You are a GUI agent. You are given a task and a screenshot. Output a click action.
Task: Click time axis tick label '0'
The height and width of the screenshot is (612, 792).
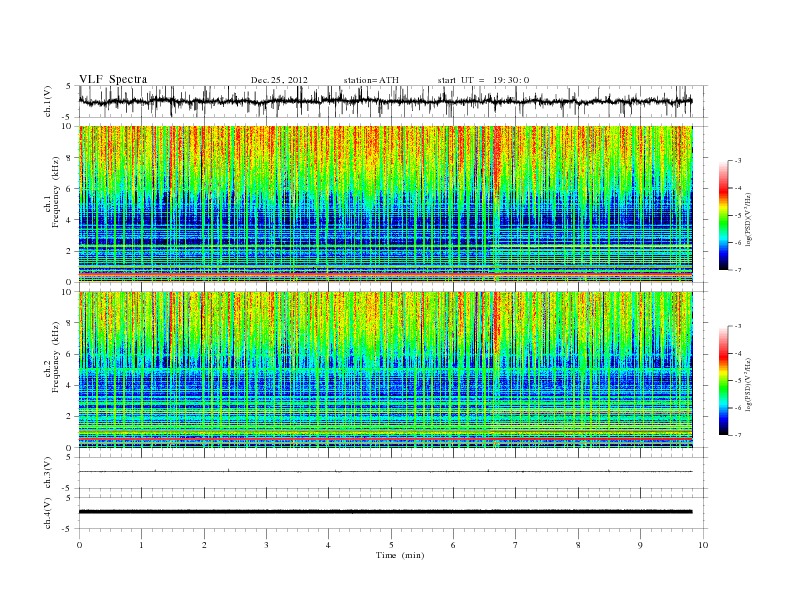[x=79, y=545]
